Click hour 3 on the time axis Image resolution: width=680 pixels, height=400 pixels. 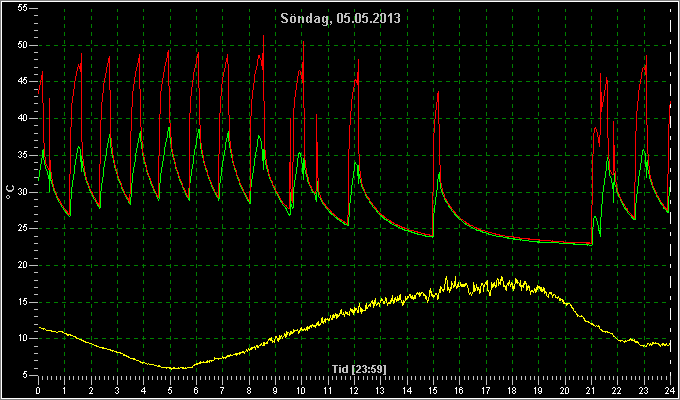[x=117, y=390]
